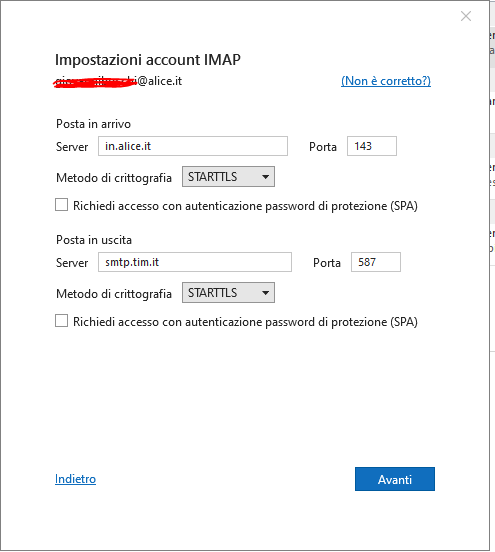Enable SPA checkbox under Posta in uscita
The image size is (495, 552).
(x=62, y=321)
